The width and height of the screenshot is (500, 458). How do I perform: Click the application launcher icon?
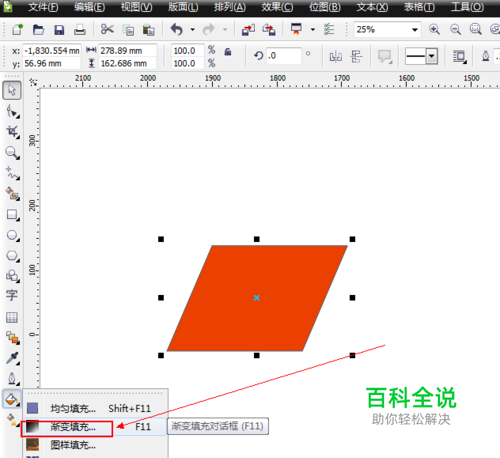[296, 29]
